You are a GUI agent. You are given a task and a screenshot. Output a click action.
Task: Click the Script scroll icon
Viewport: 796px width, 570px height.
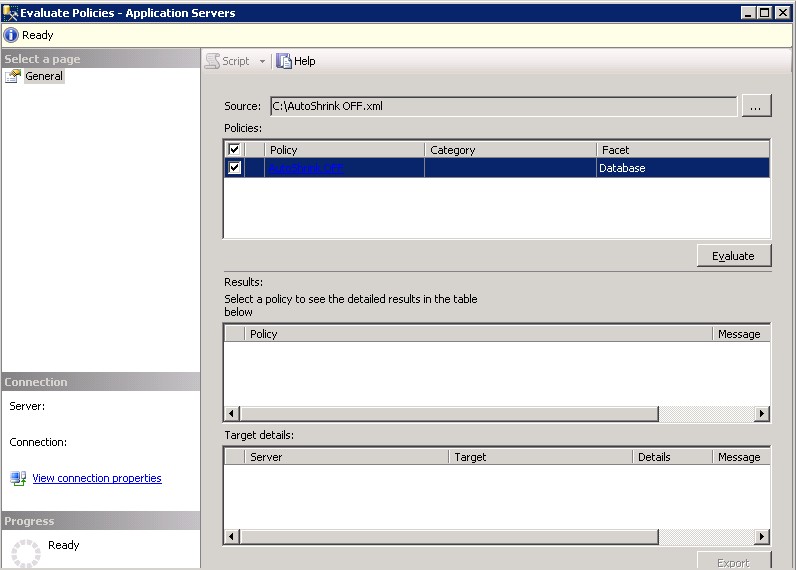(212, 61)
